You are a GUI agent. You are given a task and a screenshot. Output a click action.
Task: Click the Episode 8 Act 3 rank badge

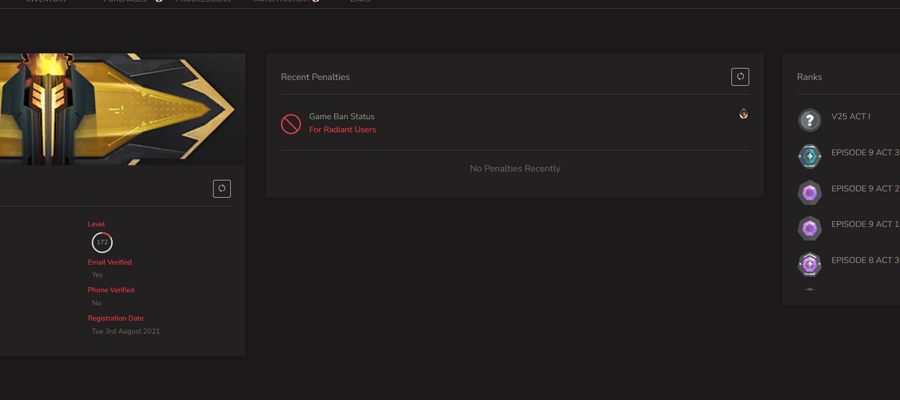click(809, 265)
